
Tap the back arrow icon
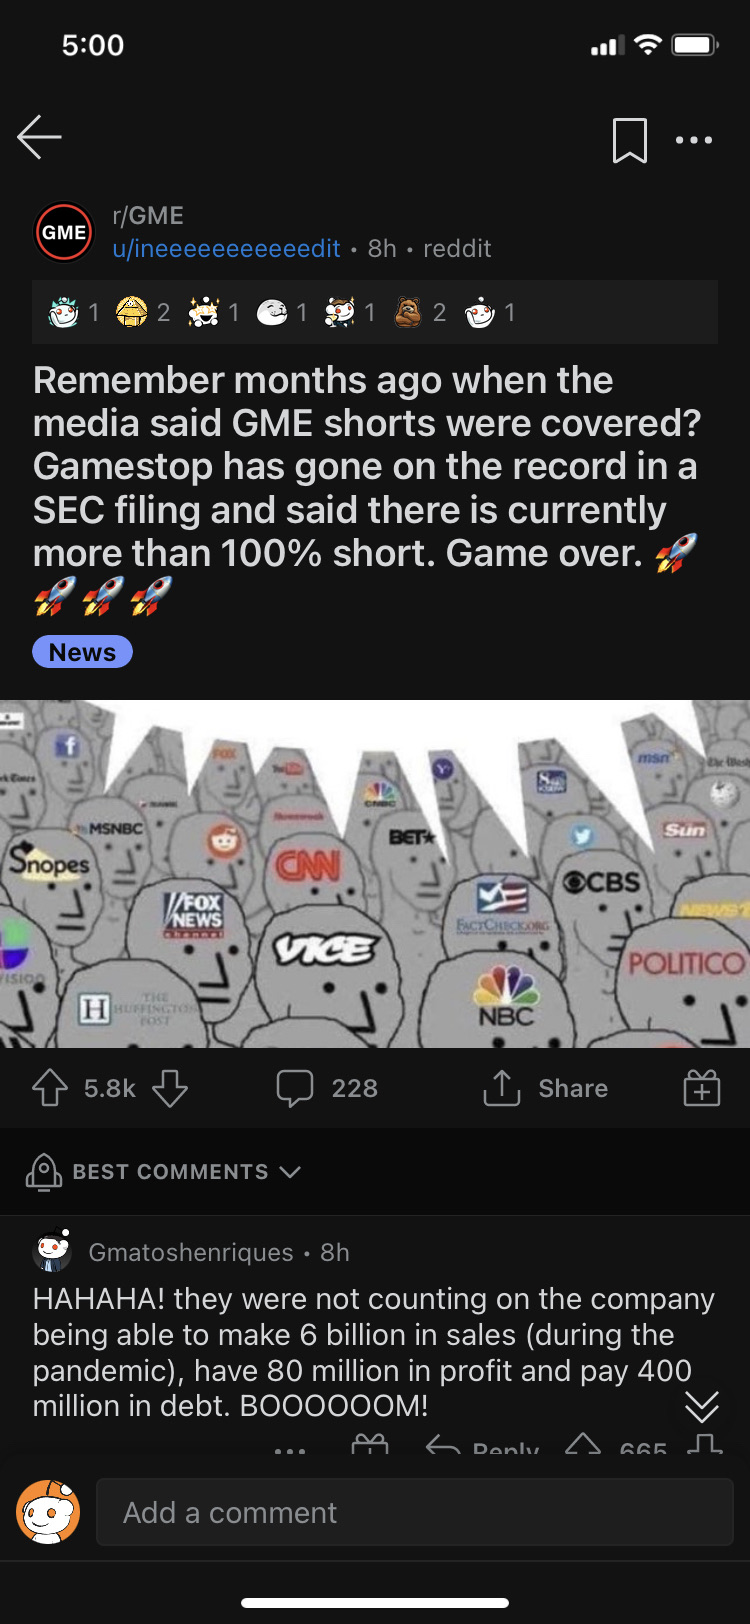[x=40, y=138]
